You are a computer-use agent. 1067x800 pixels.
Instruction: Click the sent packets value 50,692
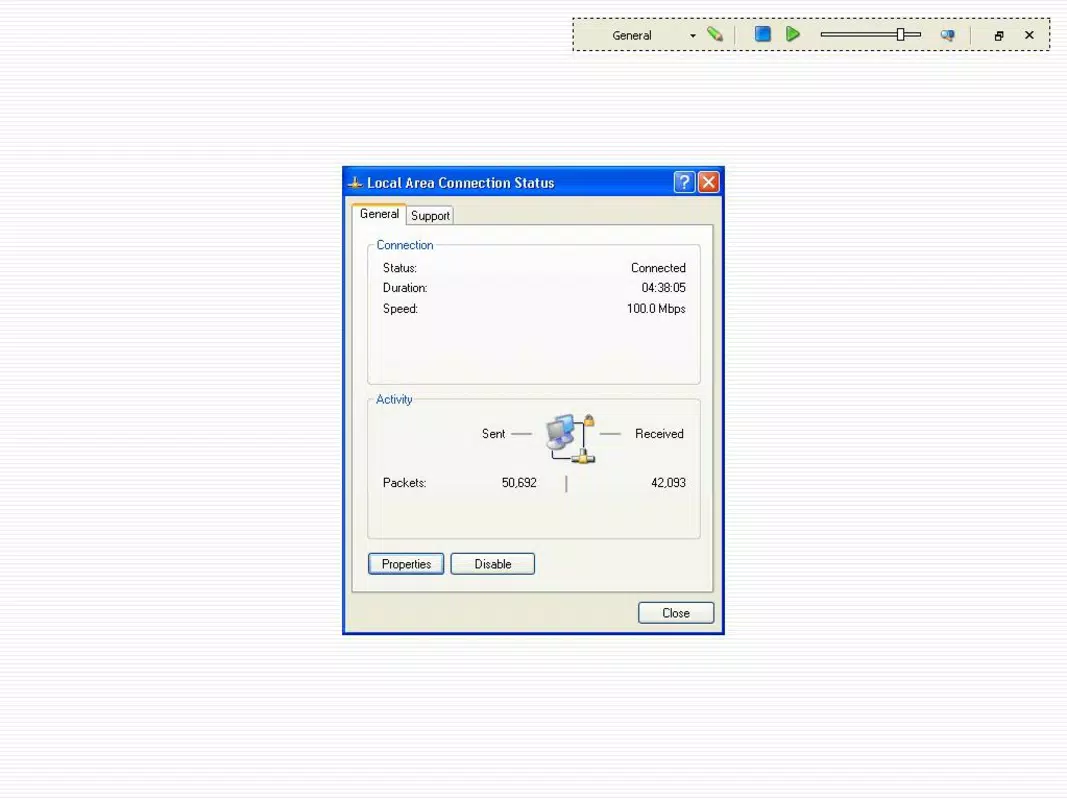pyautogui.click(x=519, y=483)
